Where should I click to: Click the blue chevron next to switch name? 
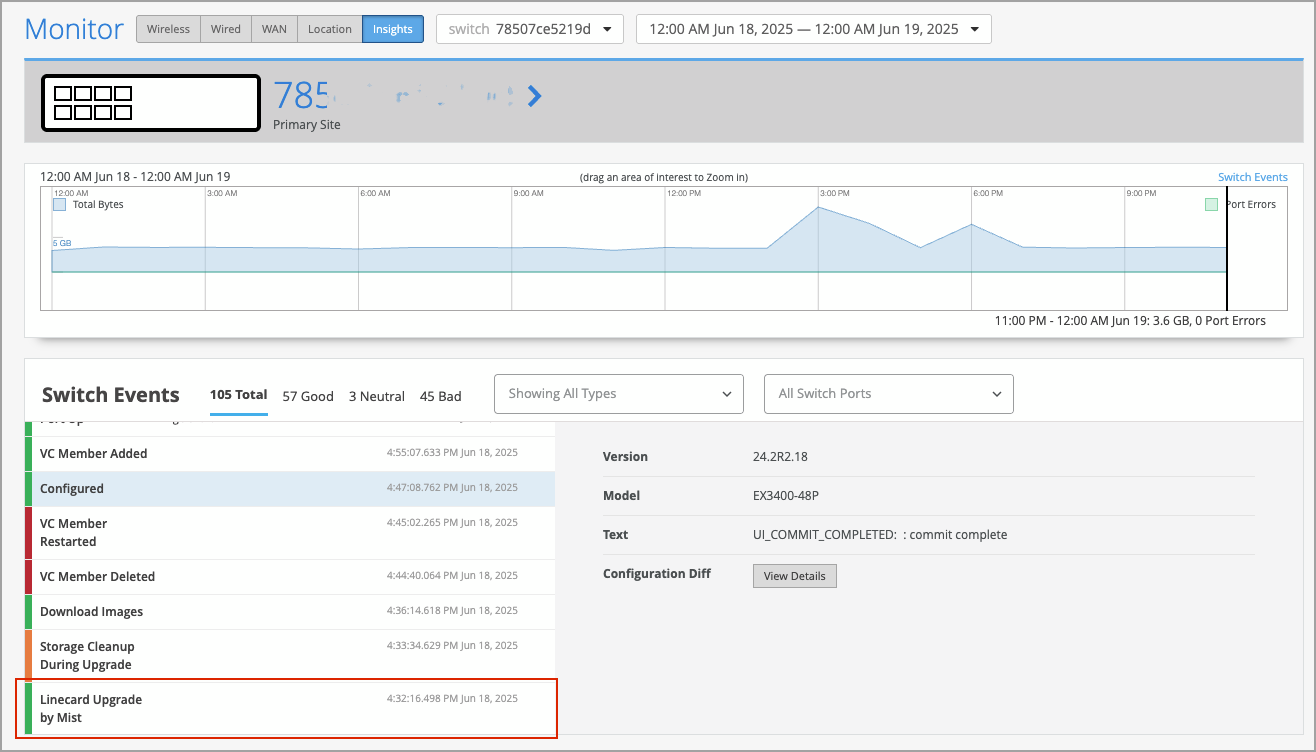[x=535, y=96]
